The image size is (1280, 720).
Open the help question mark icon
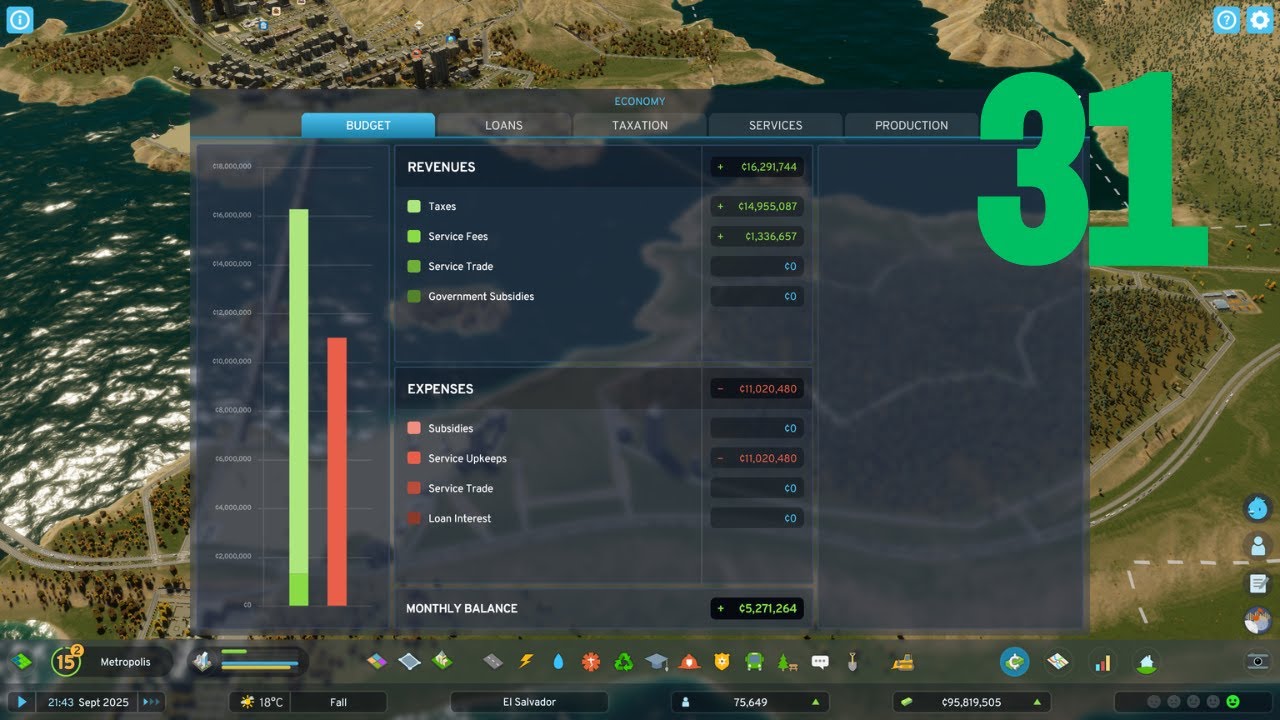pyautogui.click(x=1227, y=20)
